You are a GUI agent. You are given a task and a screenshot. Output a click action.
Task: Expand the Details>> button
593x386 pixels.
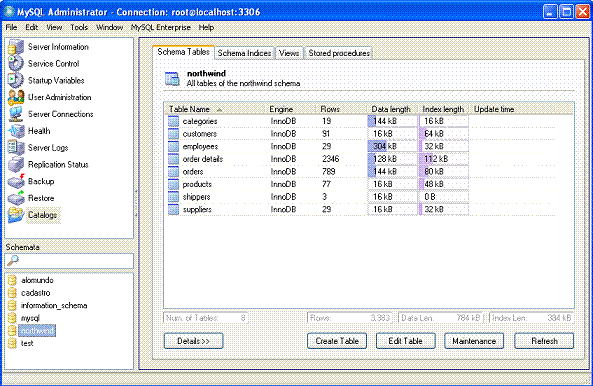(x=193, y=341)
